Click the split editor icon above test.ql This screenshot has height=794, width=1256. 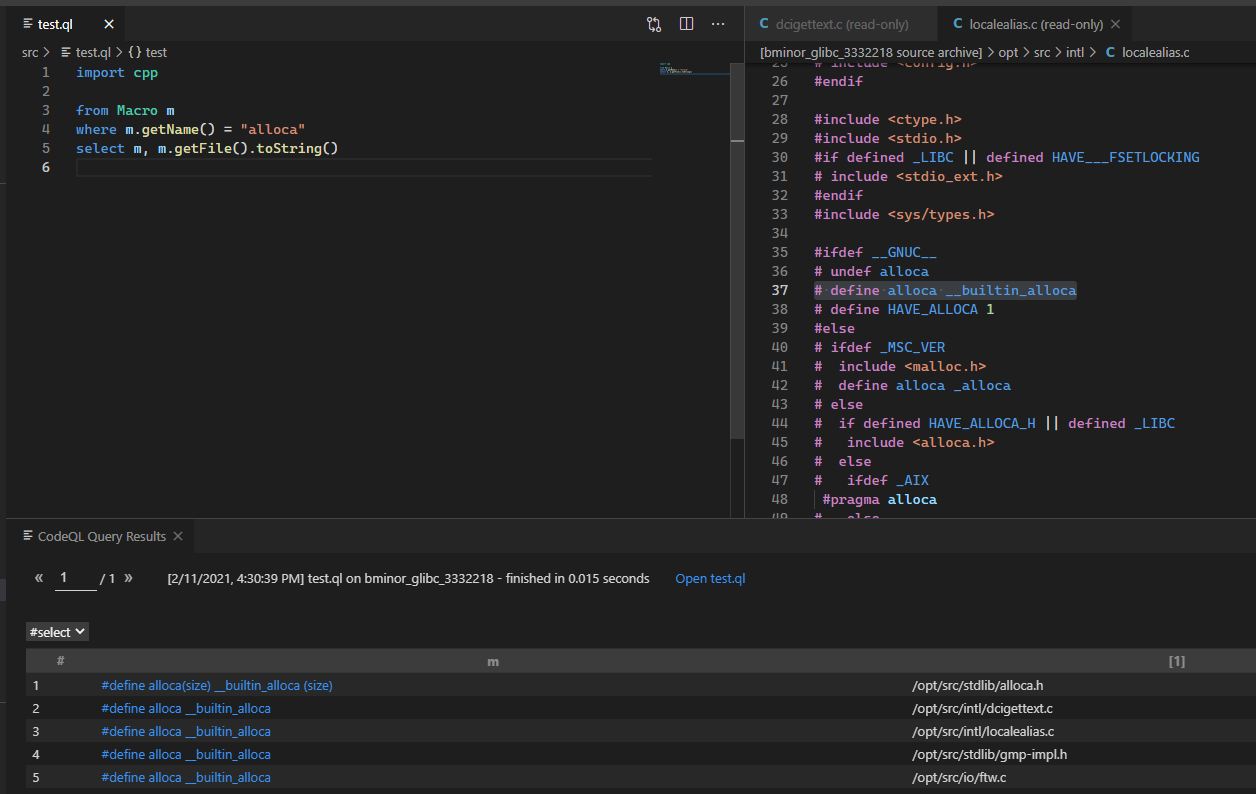(686, 24)
